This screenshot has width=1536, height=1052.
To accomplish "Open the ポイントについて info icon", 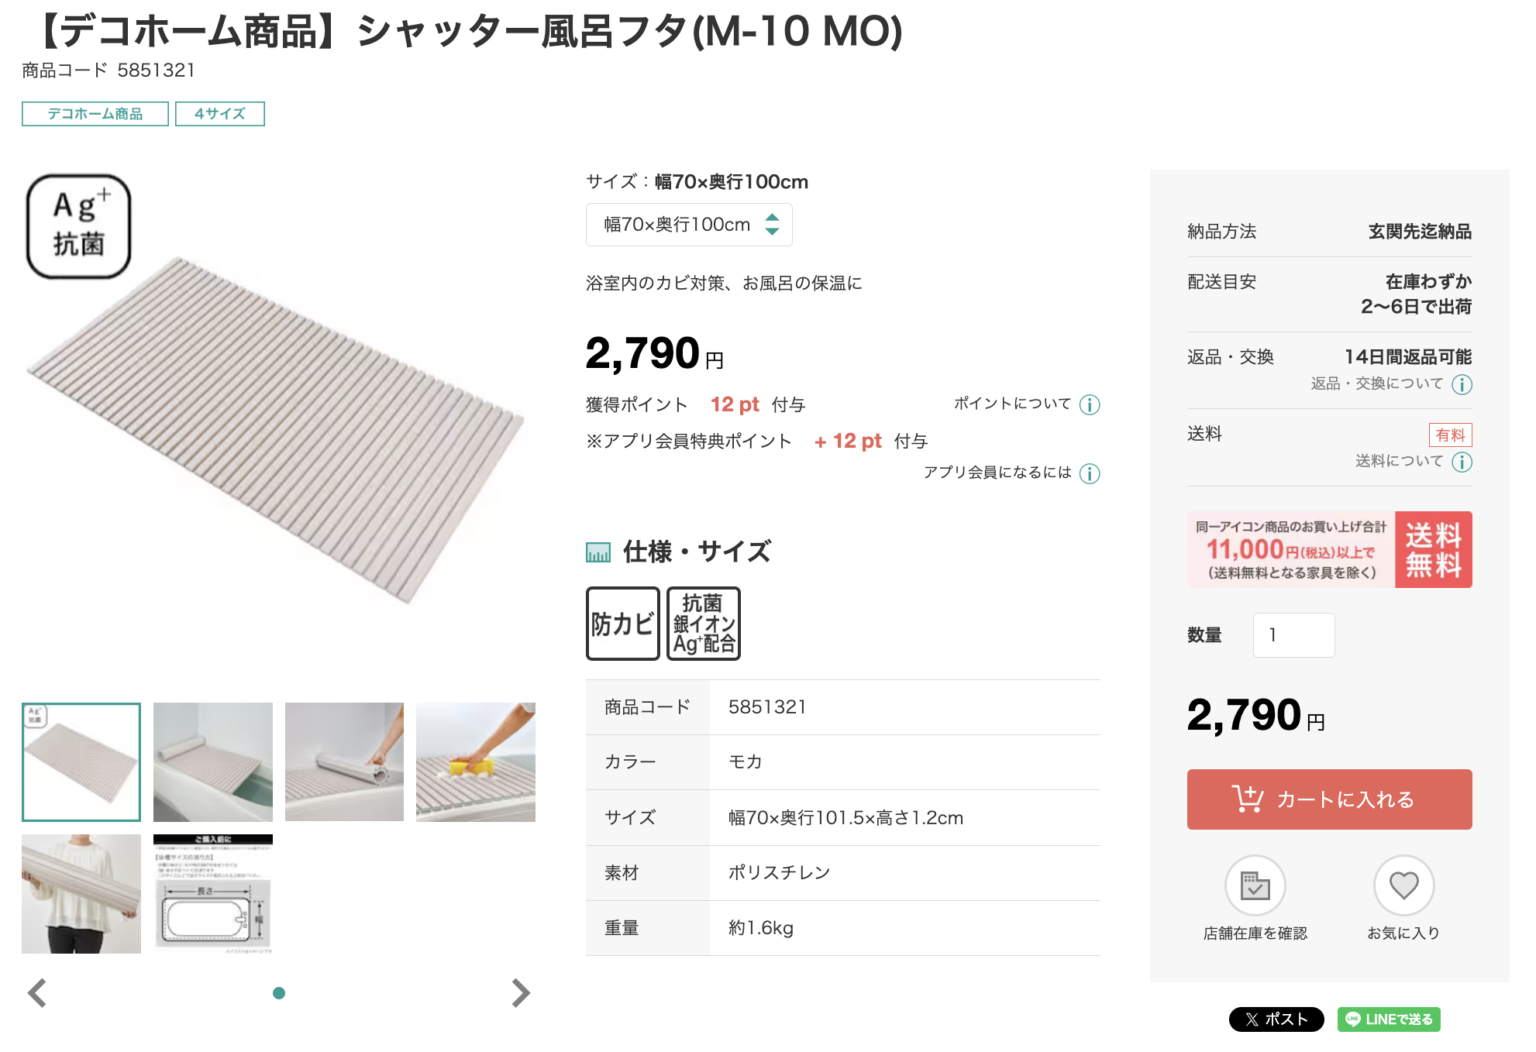I will coord(1089,404).
